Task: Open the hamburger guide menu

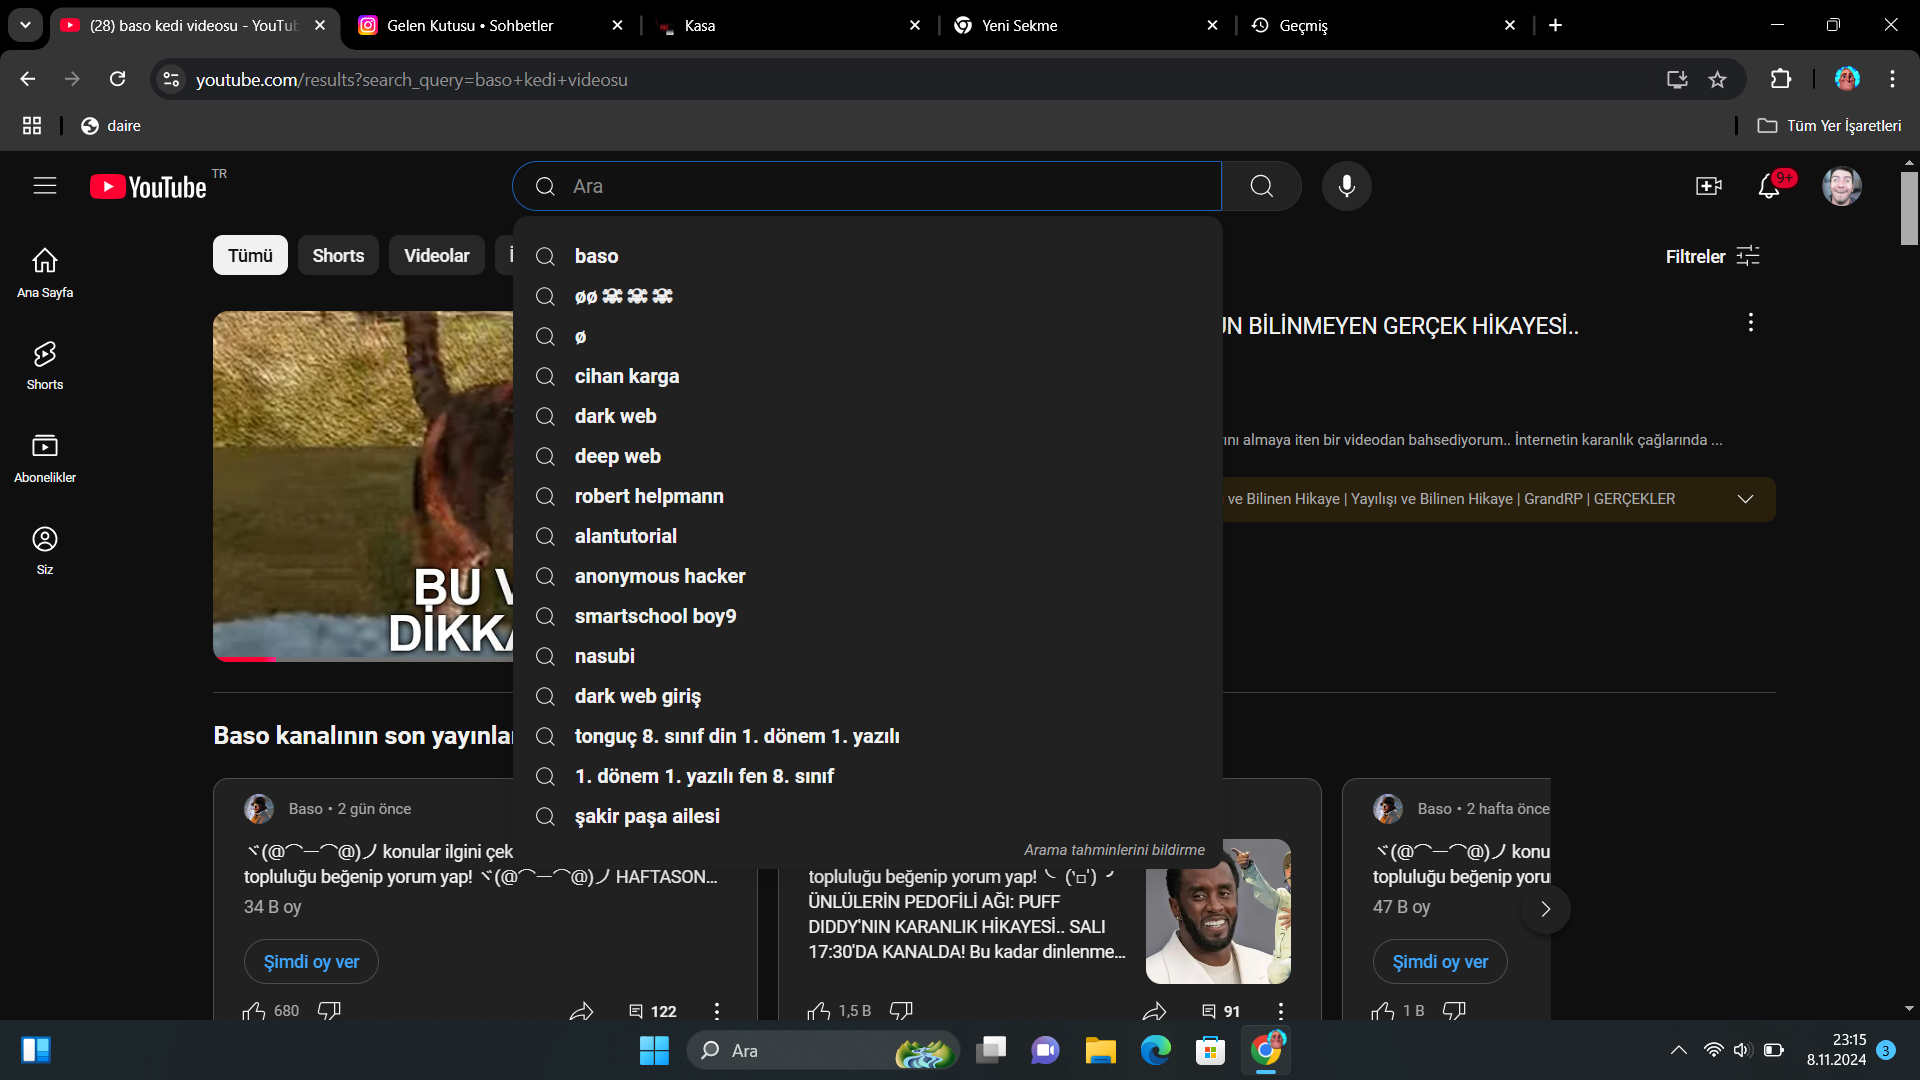Action: pos(45,186)
